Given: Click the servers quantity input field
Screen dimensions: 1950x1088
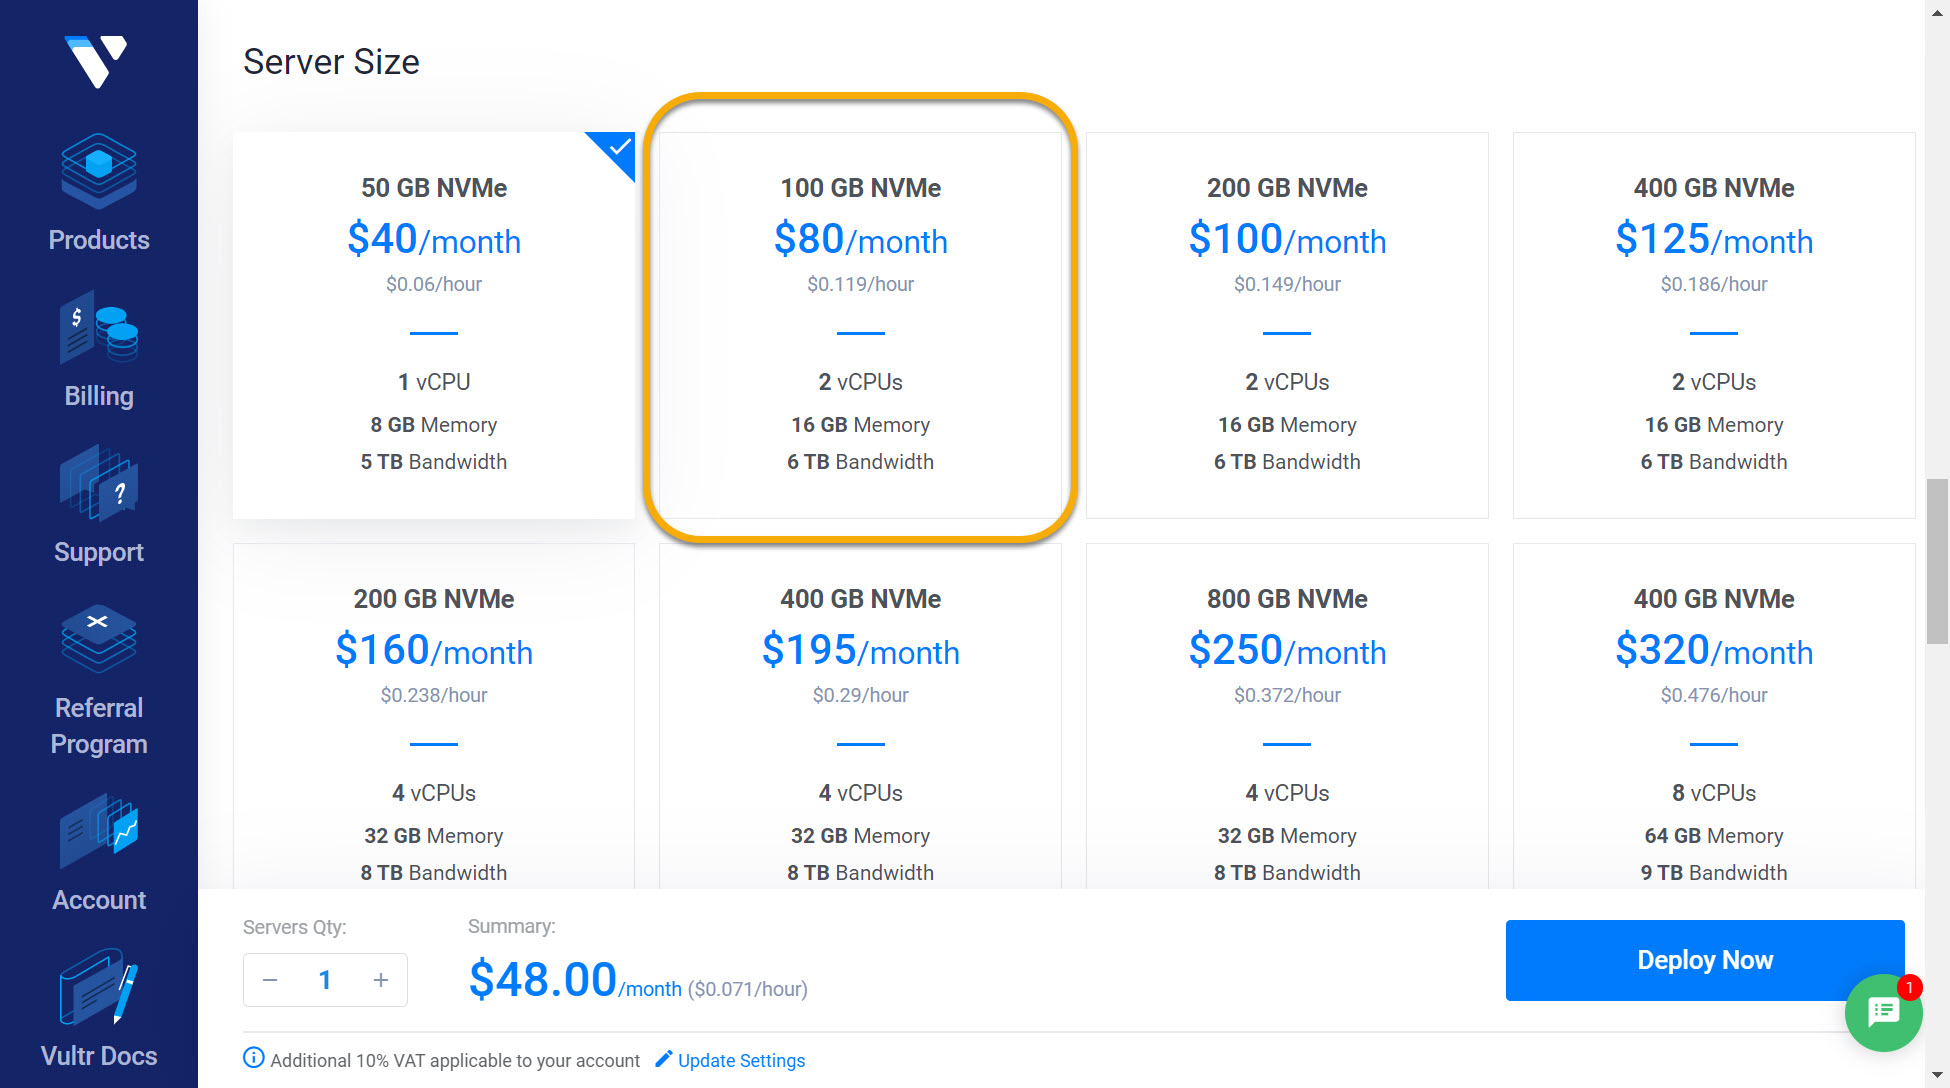Looking at the screenshot, I should pyautogui.click(x=325, y=980).
